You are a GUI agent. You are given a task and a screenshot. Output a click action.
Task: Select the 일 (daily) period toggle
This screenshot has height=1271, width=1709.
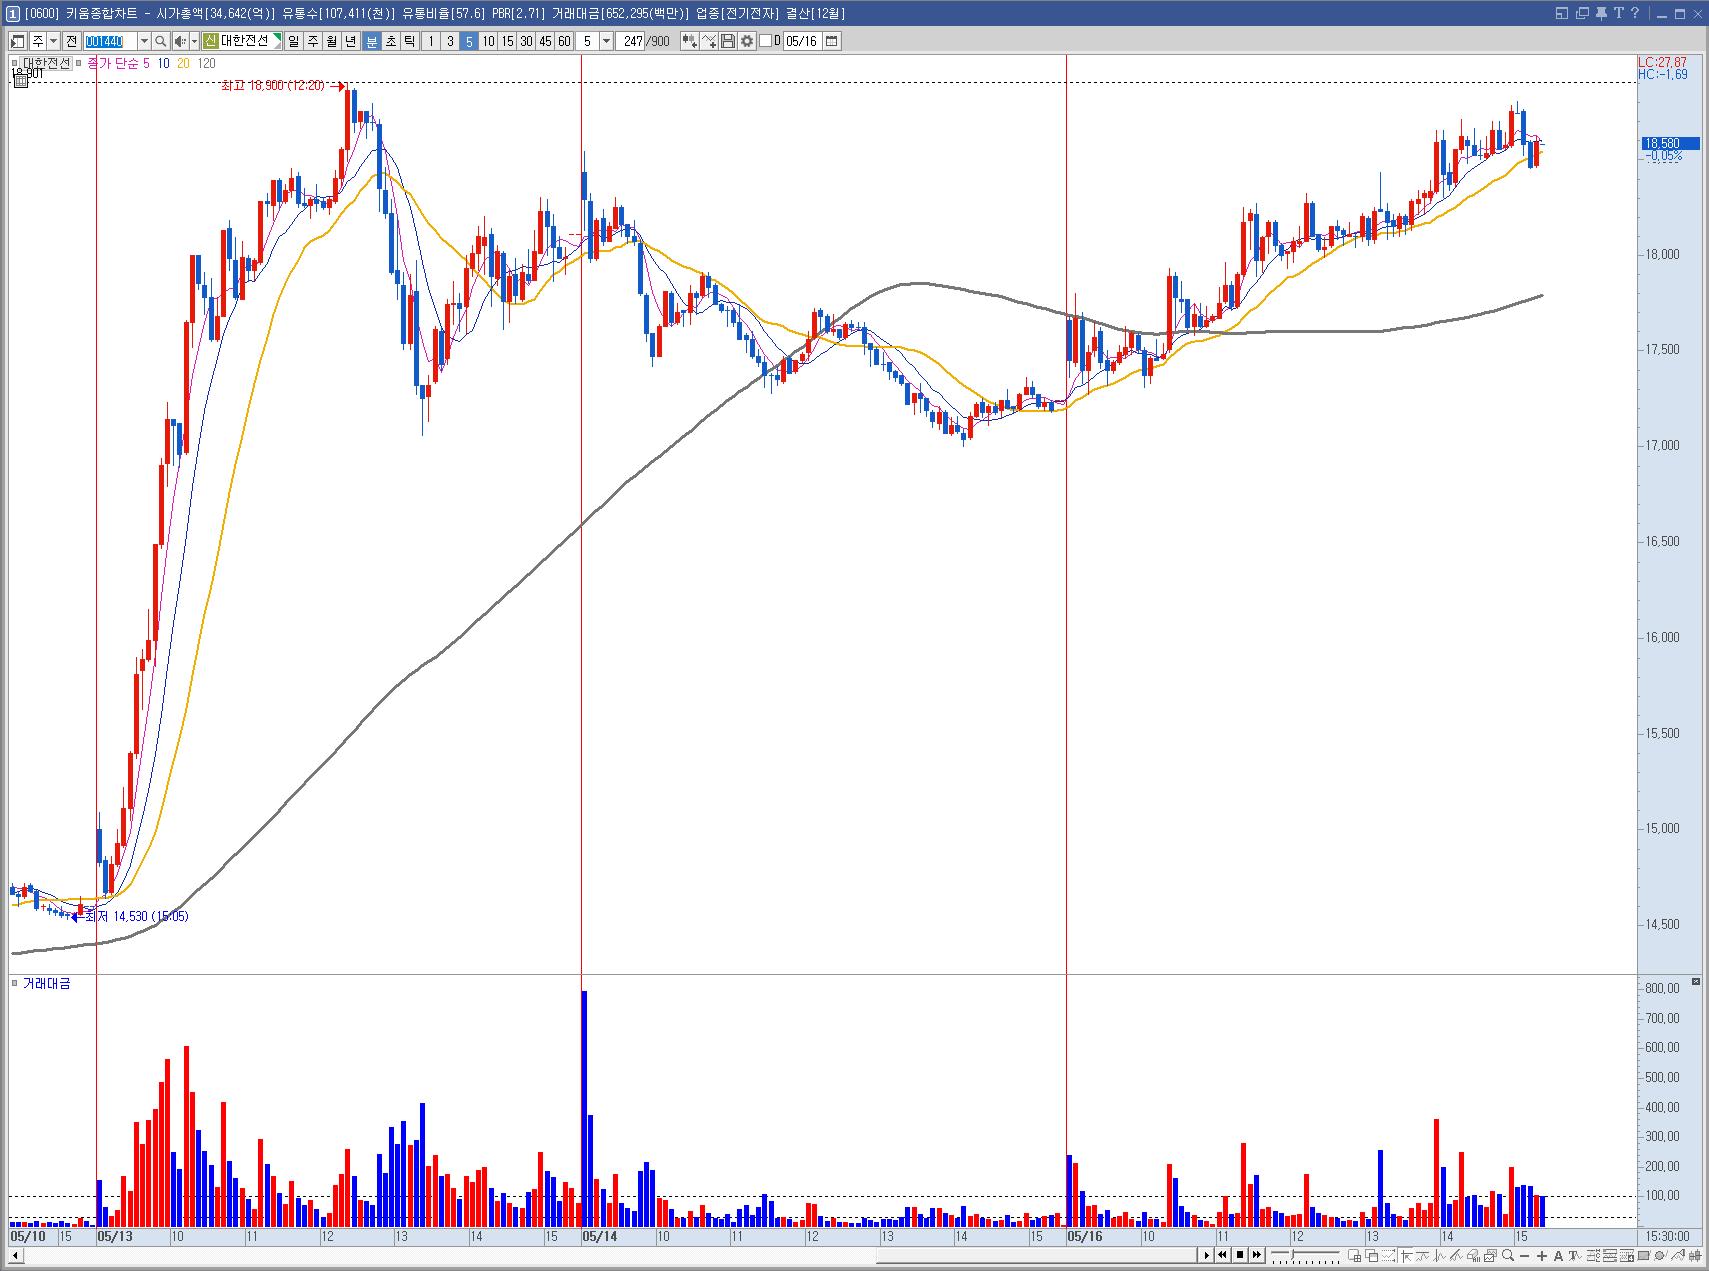click(x=293, y=41)
